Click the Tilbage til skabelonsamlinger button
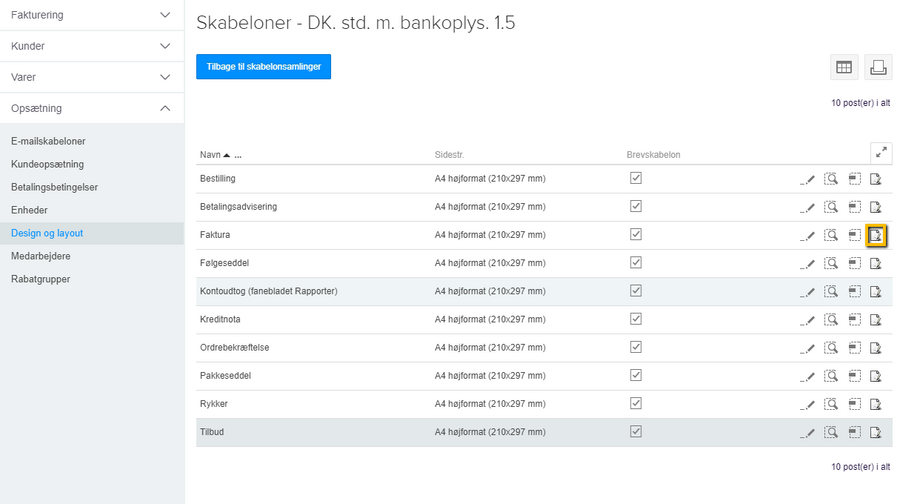Image resolution: width=900 pixels, height=504 pixels. tap(263, 67)
